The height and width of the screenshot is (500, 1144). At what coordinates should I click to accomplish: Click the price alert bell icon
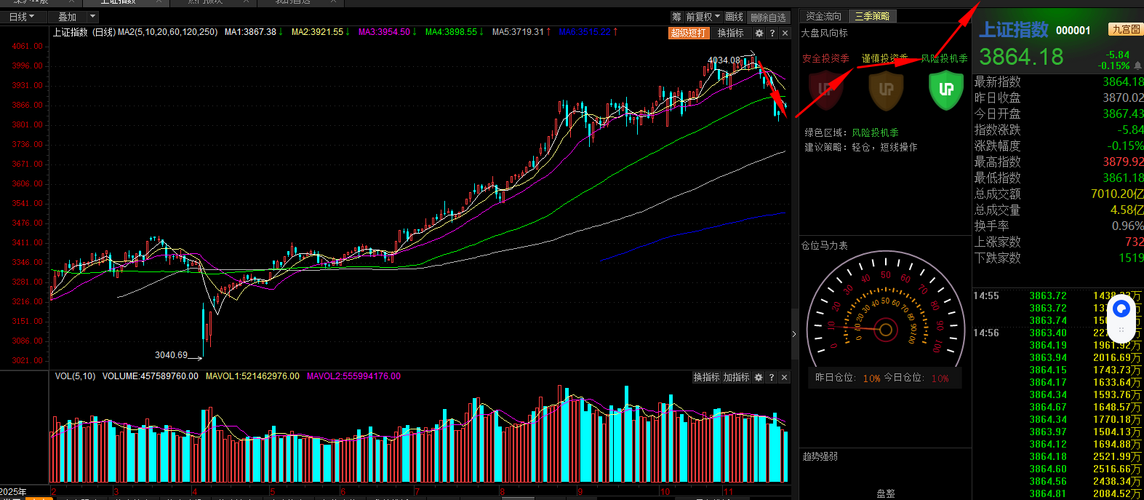click(x=1137, y=66)
